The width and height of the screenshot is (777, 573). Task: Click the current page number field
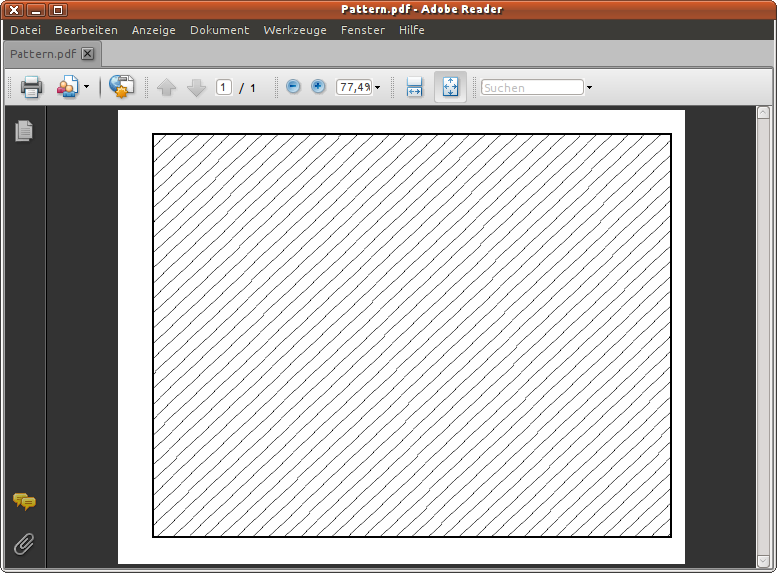coord(224,88)
